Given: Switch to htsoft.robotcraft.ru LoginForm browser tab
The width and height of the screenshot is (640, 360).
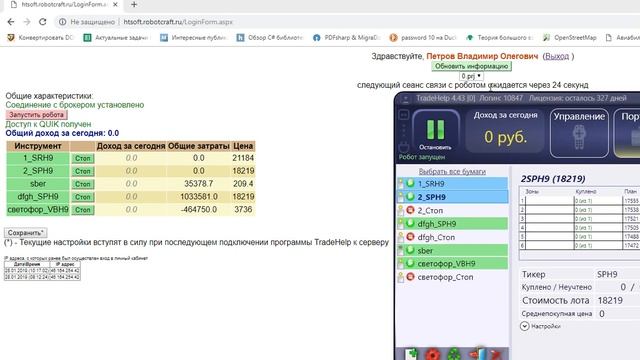Looking at the screenshot, I should (63, 5).
